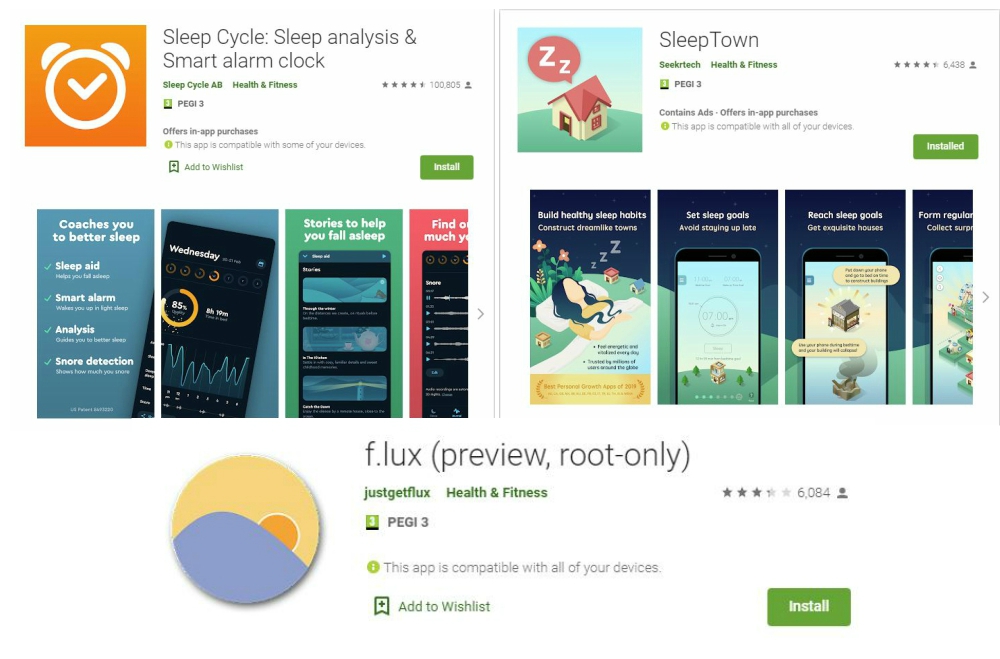
Task: Open f.lux Health & Fitness category
Action: 497,492
